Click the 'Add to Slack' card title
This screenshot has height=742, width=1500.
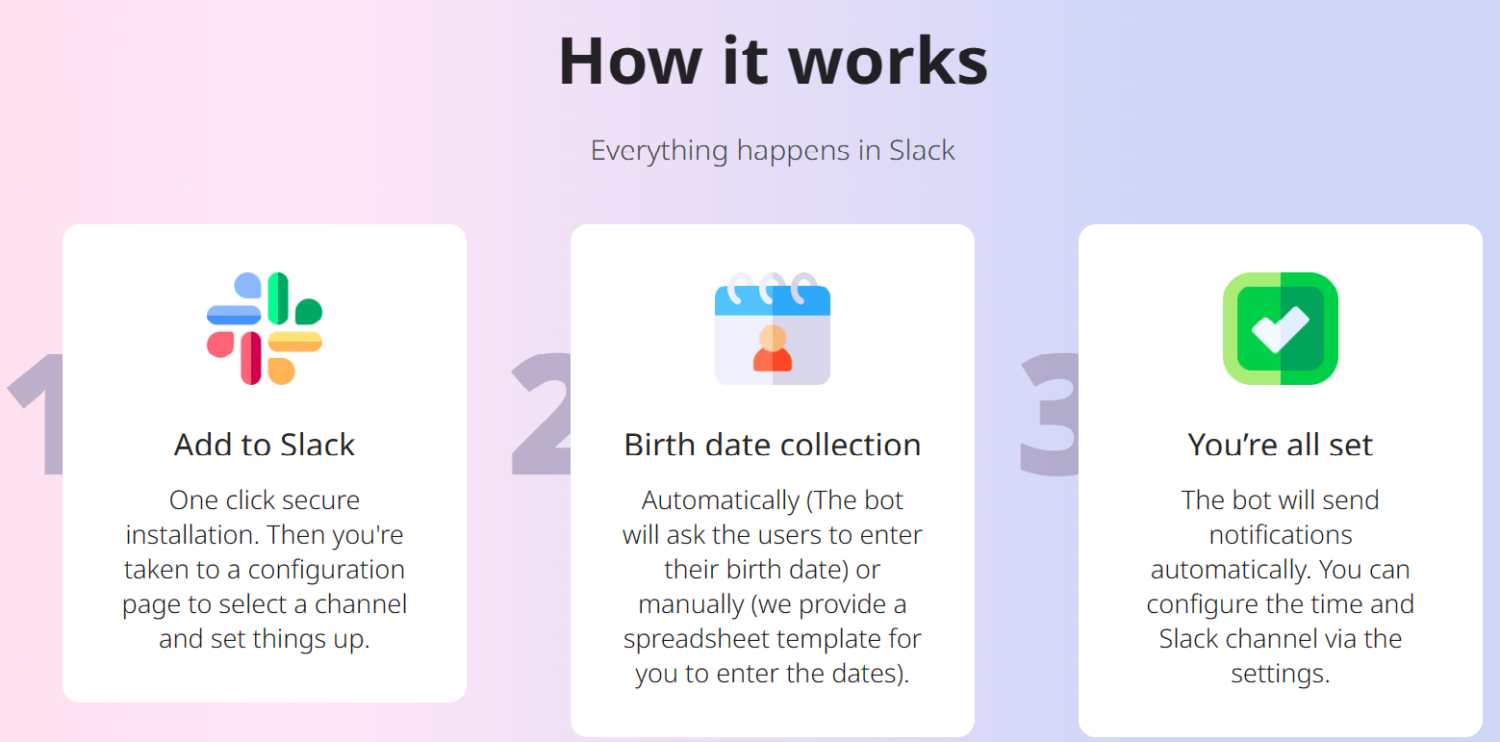pyautogui.click(x=265, y=444)
